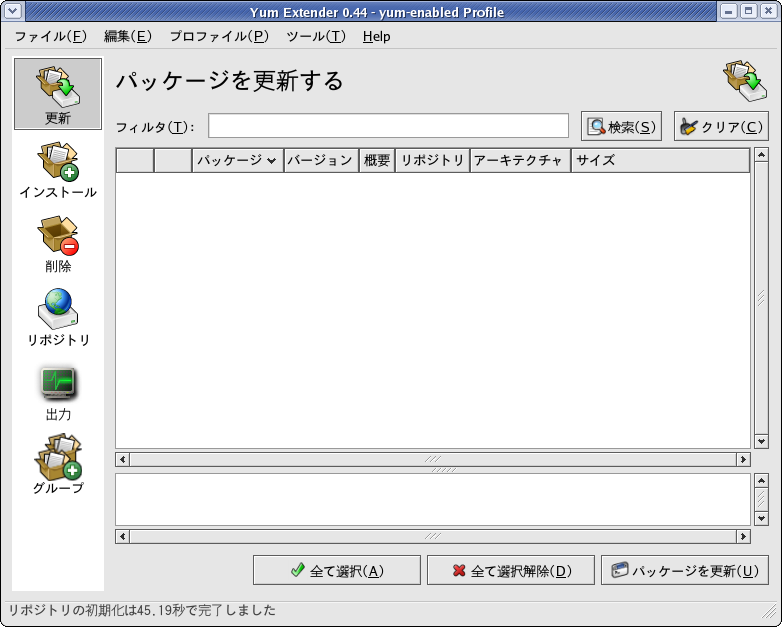
Task: Select the 更新 (Update) sidebar icon
Action: point(58,94)
